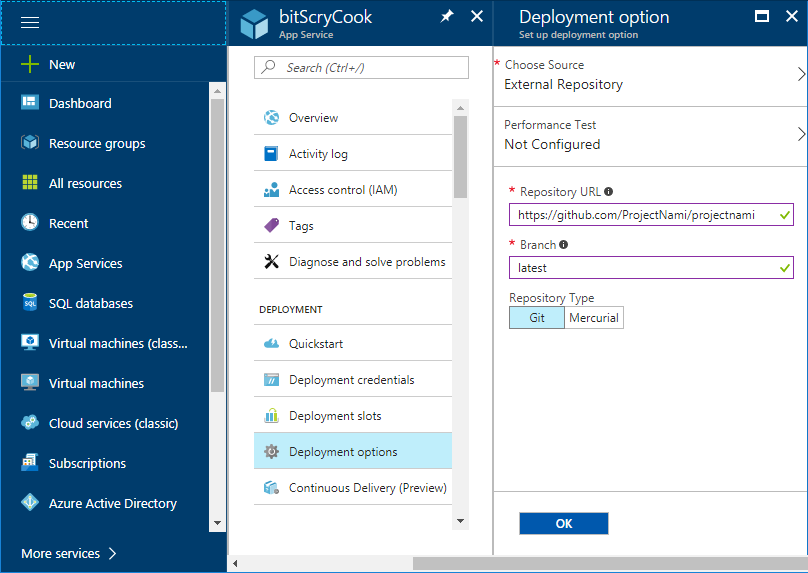Click the Access control (IAM) people icon
Image resolution: width=808 pixels, height=573 pixels.
pos(272,190)
